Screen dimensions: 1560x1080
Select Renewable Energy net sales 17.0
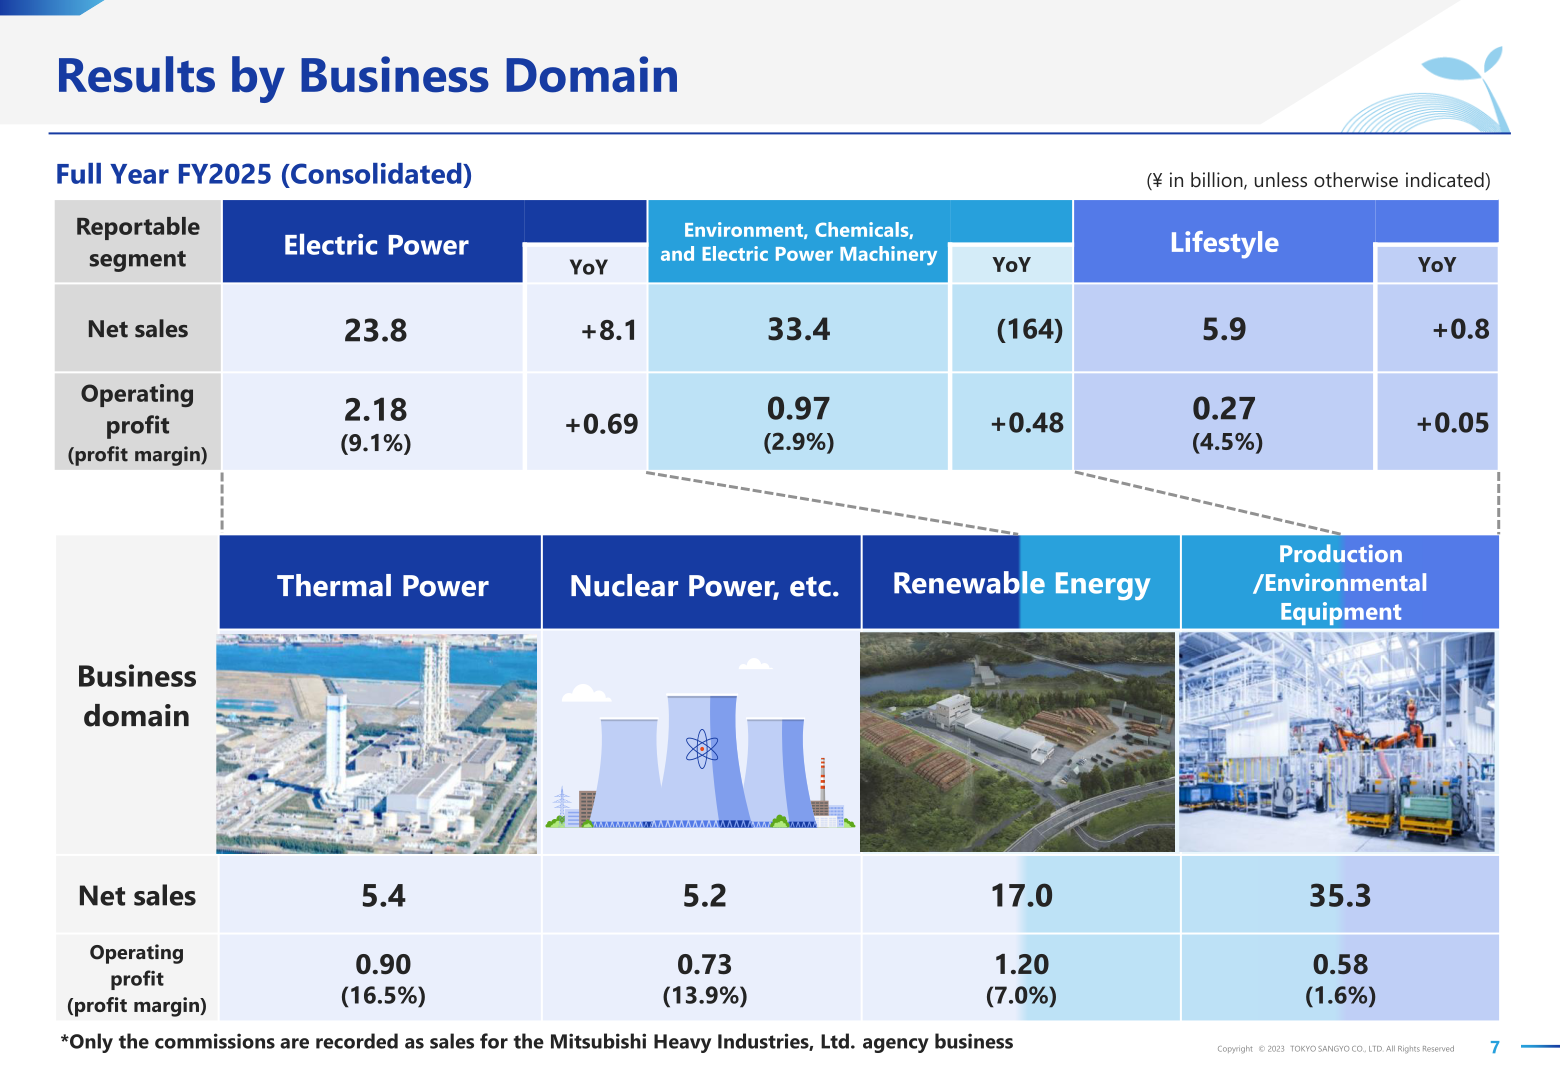tap(1021, 895)
